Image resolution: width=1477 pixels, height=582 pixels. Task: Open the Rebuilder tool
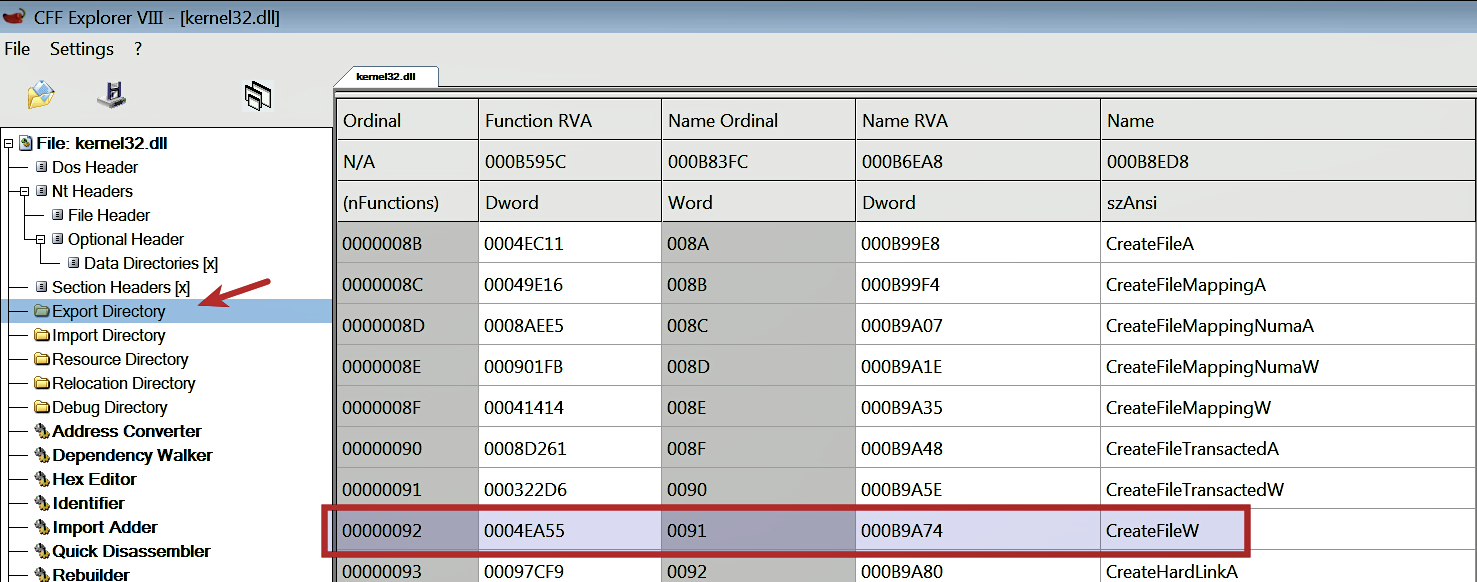(91, 574)
